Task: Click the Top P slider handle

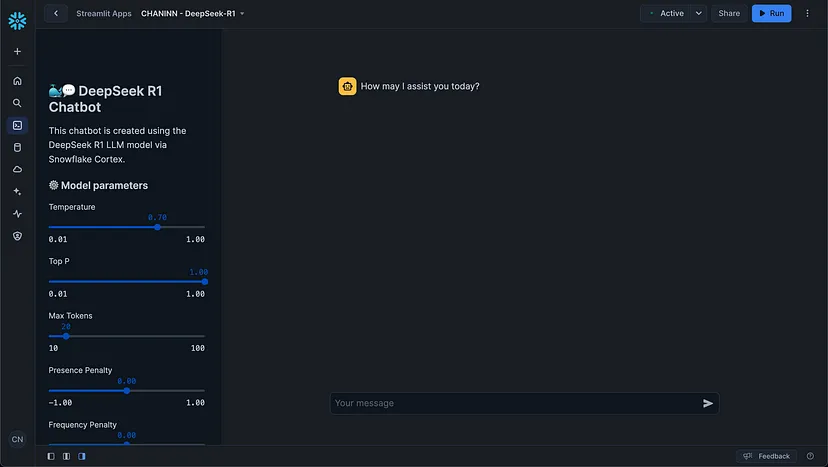Action: point(205,282)
